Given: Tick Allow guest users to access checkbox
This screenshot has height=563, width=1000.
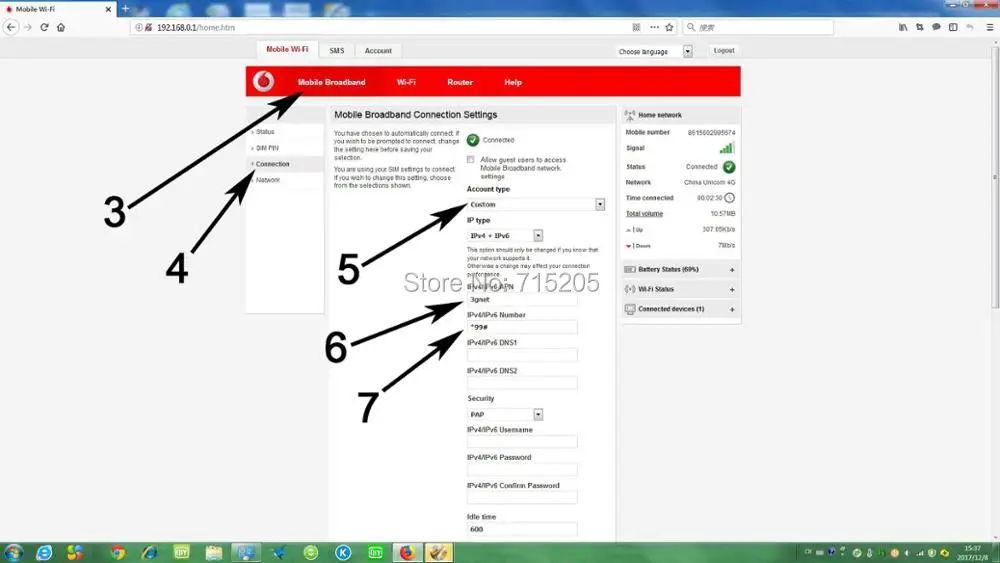Looking at the screenshot, I should [x=471, y=159].
